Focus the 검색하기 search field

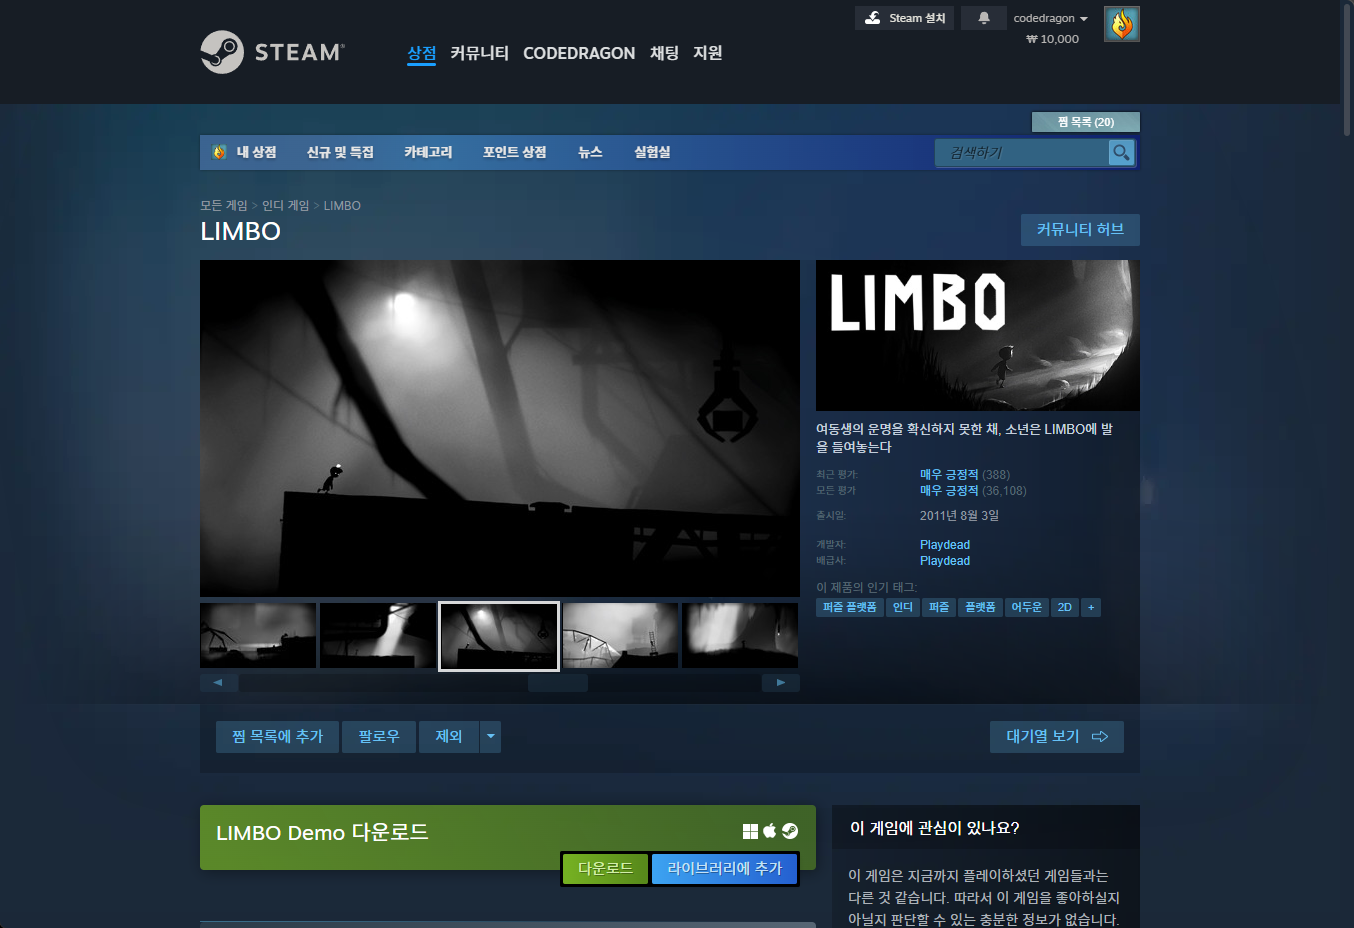(x=1021, y=152)
